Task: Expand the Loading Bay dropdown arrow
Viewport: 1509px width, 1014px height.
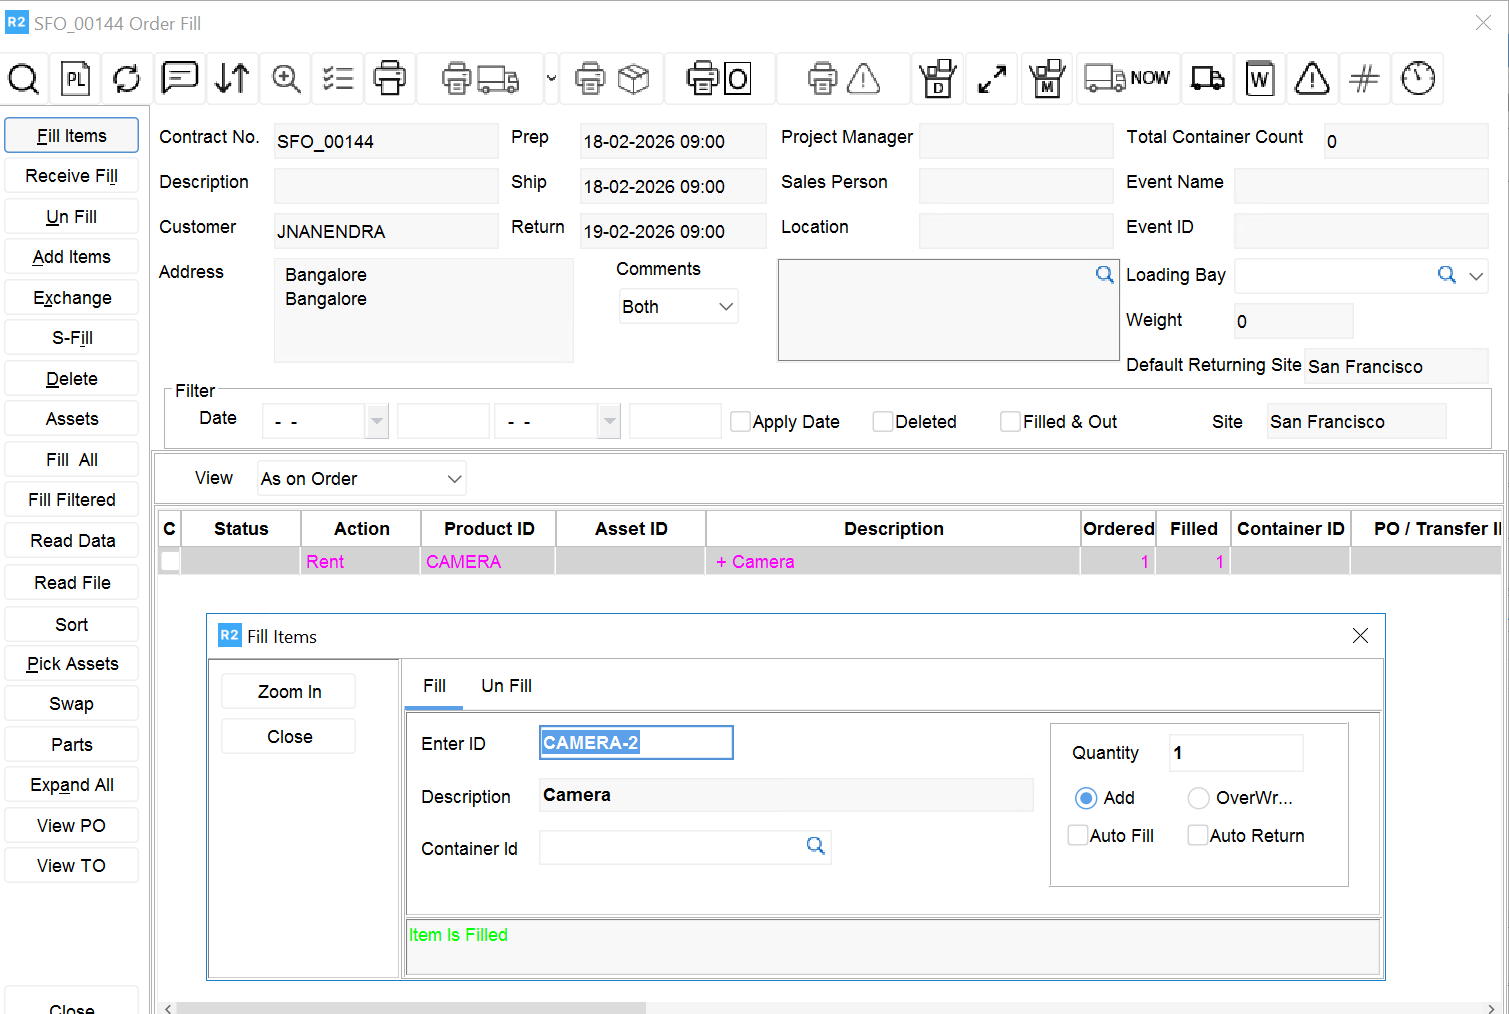Action: click(1476, 276)
